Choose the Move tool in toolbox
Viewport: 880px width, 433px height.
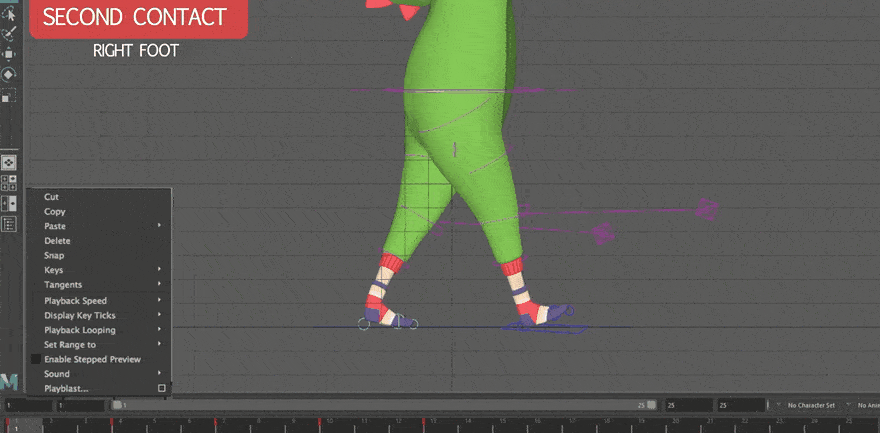coord(9,54)
